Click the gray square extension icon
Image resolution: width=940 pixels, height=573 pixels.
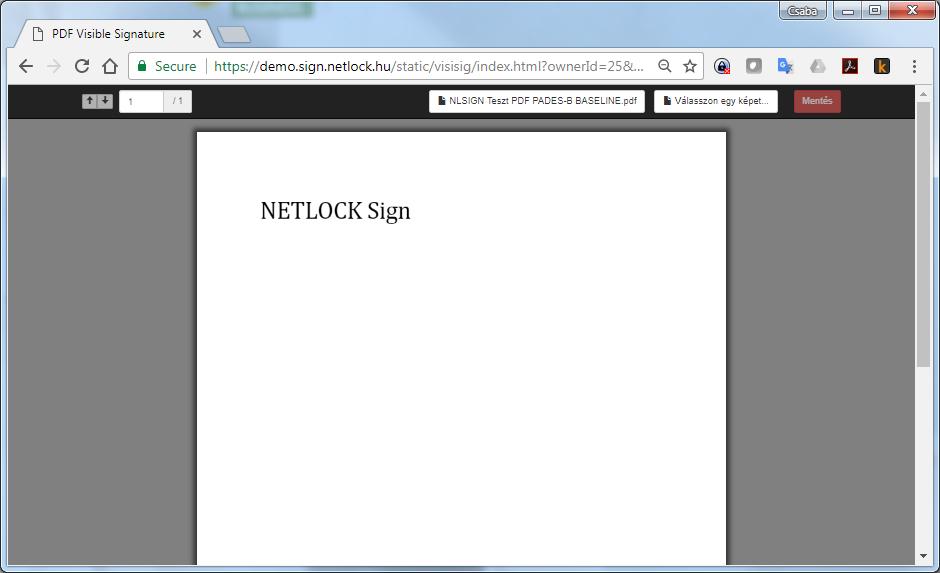point(754,66)
